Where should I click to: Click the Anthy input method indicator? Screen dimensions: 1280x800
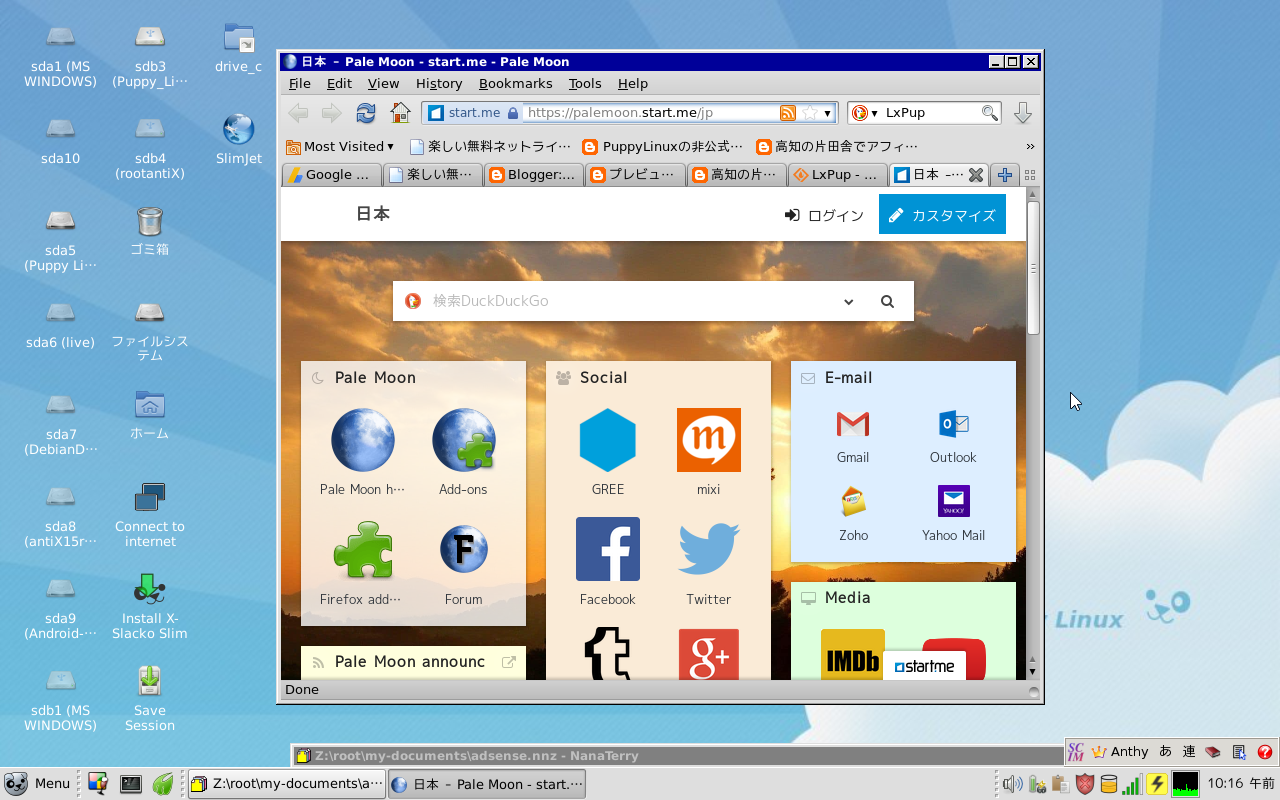(x=1120, y=752)
